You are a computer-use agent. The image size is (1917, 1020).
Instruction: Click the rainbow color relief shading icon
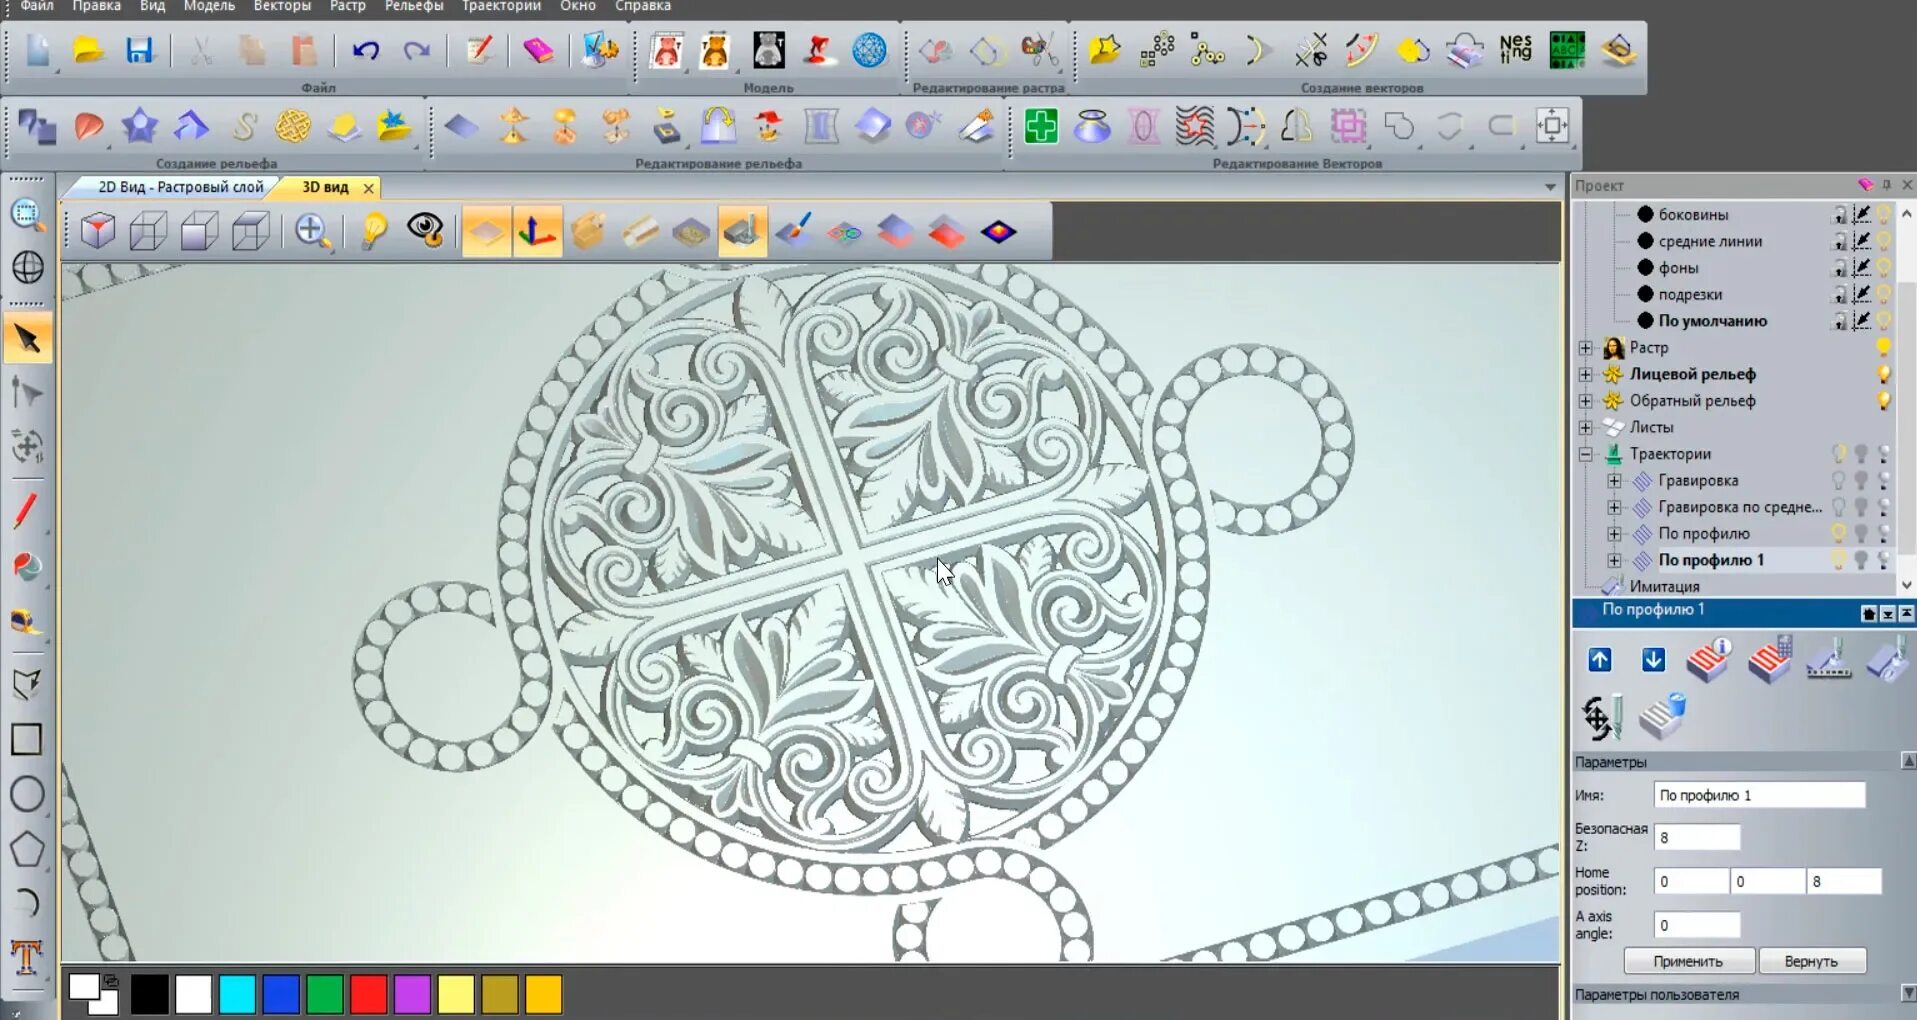[x=998, y=232]
